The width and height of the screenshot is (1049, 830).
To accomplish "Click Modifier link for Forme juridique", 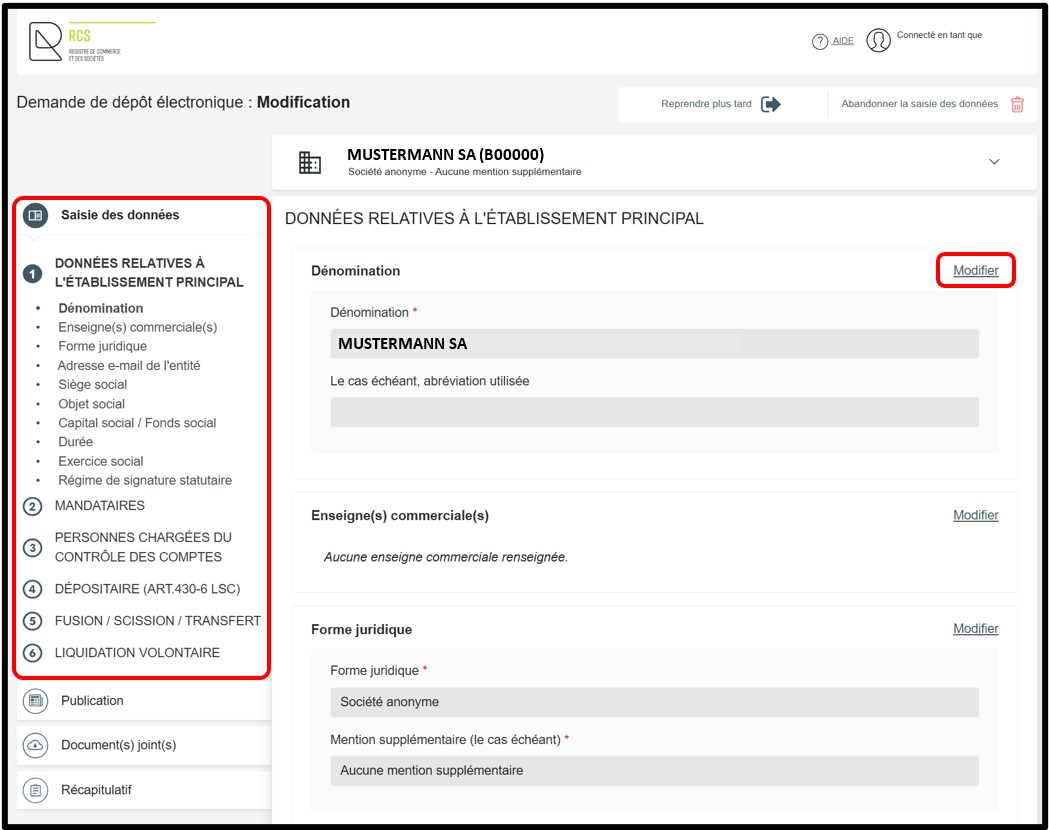I will coord(975,629).
